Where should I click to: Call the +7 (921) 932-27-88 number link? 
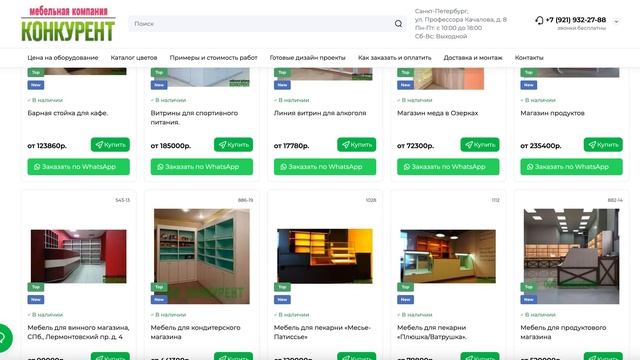click(576, 20)
